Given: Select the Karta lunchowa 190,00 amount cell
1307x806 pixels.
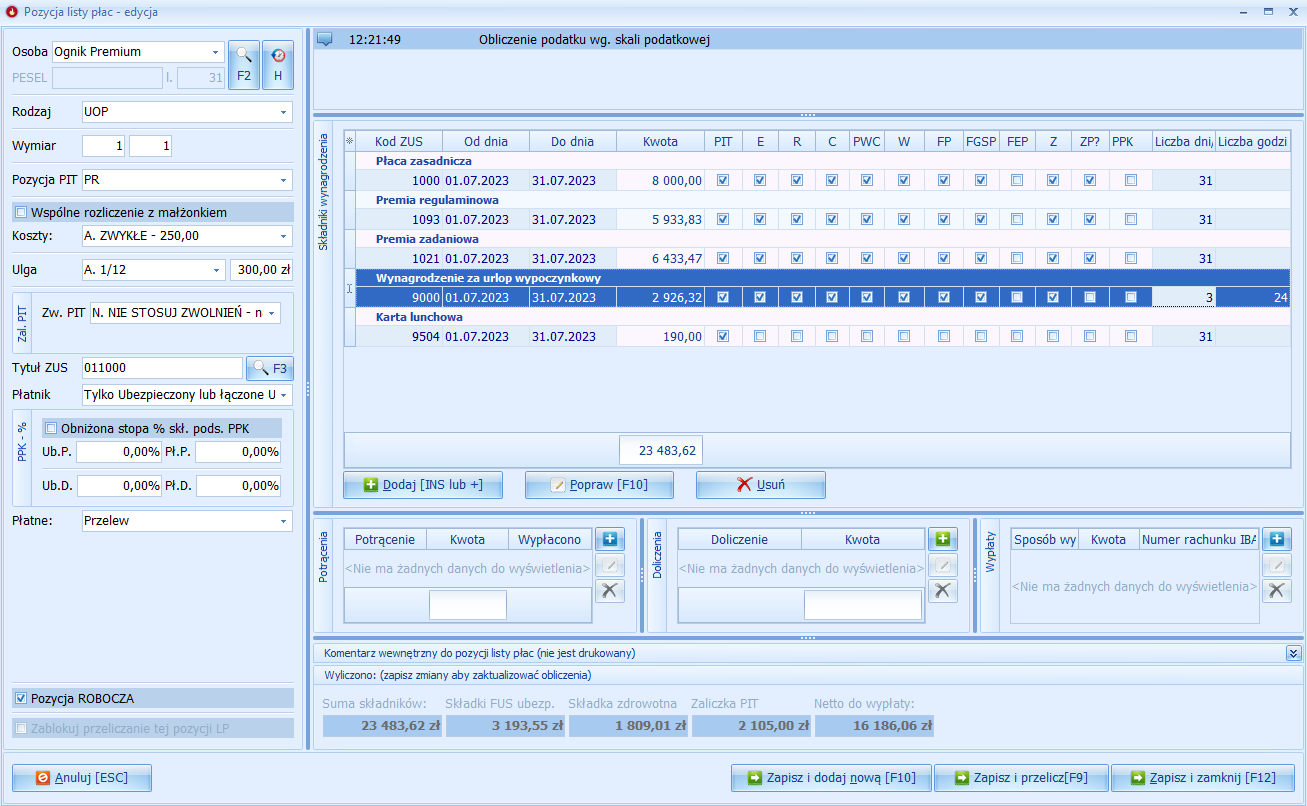Looking at the screenshot, I should (x=660, y=336).
